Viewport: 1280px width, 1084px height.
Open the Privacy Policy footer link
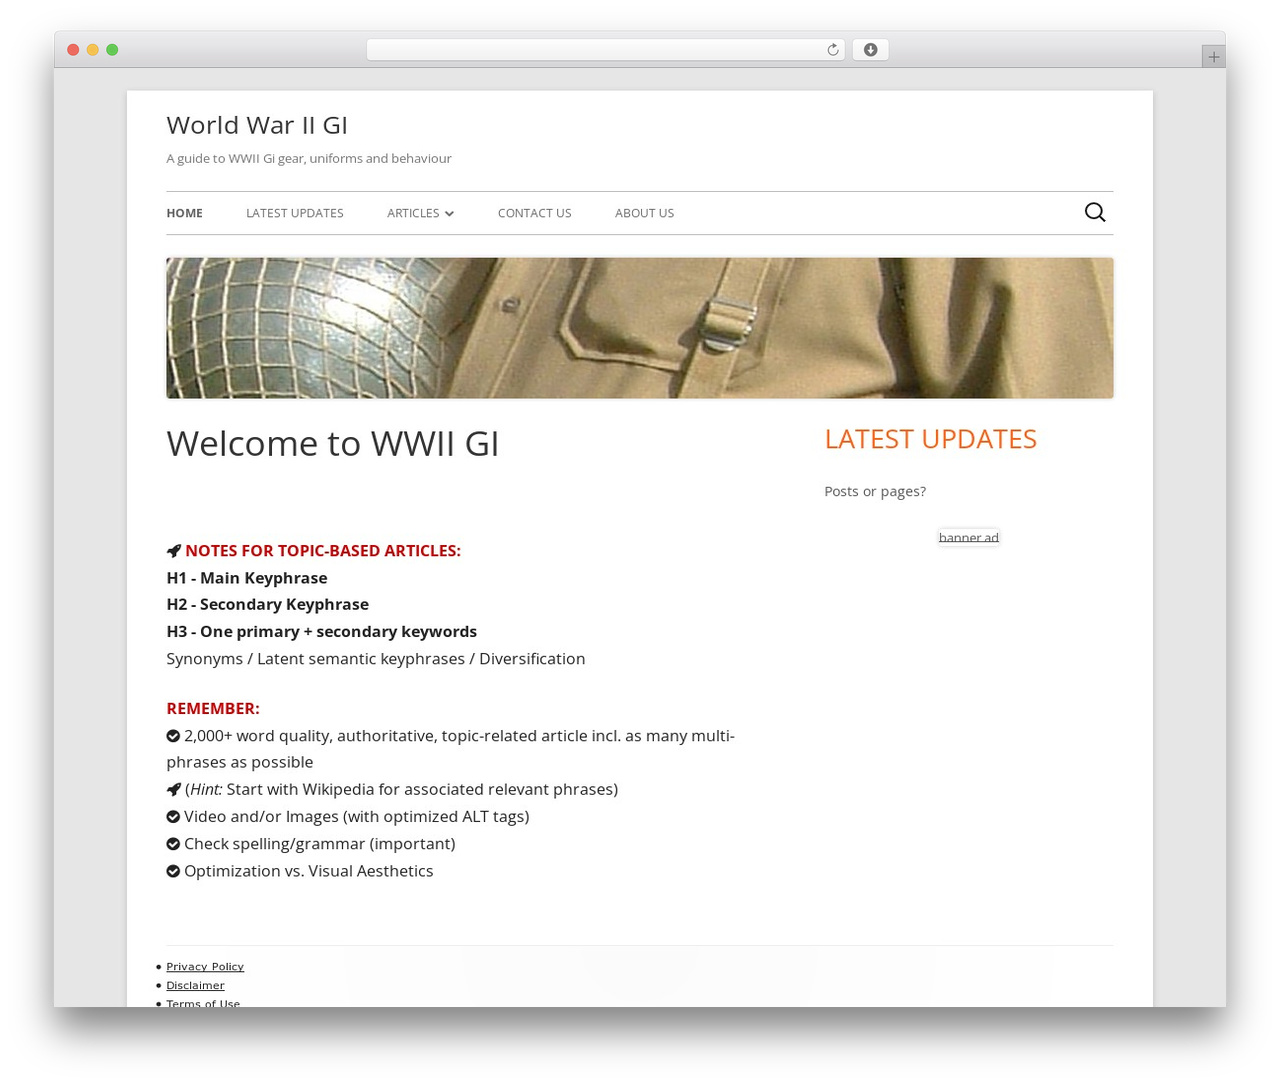pyautogui.click(x=205, y=967)
